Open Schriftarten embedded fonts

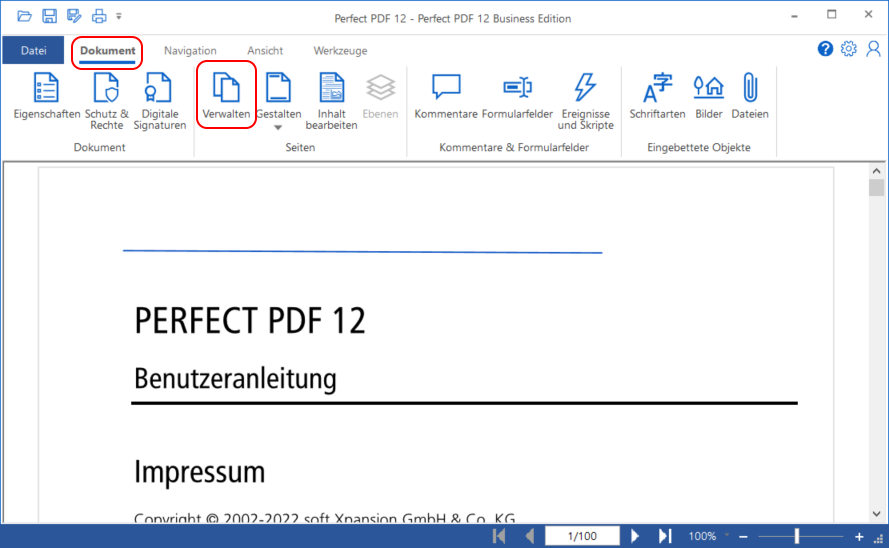(x=657, y=96)
